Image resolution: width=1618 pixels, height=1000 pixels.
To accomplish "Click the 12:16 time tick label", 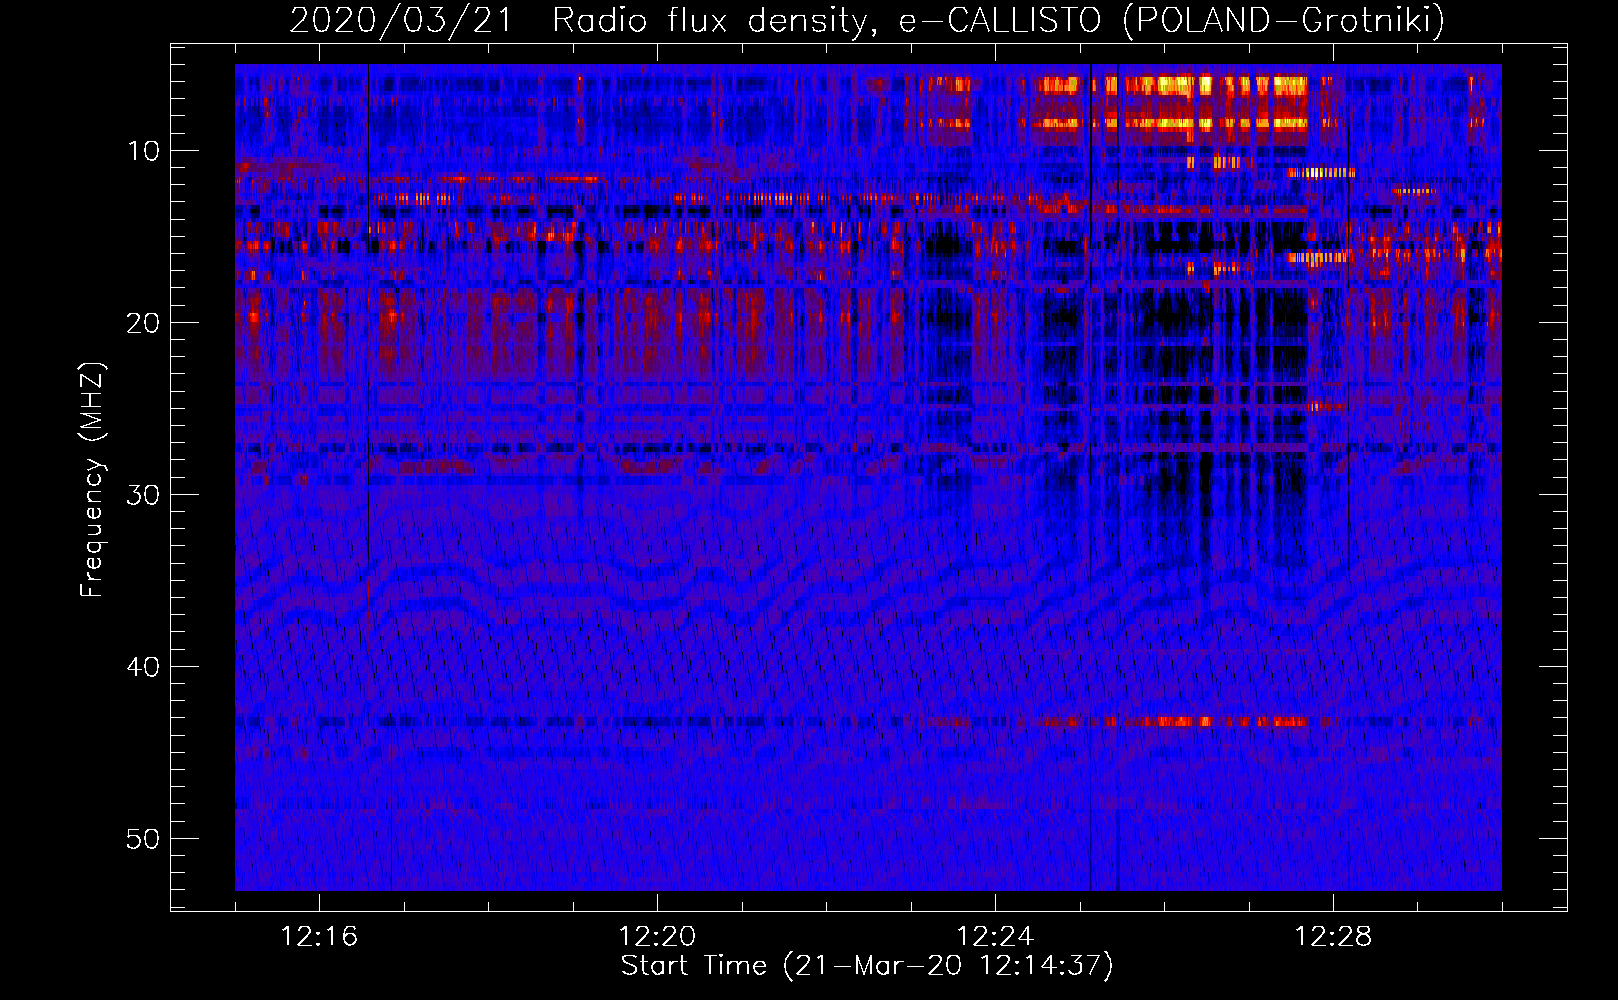I will coord(319,937).
